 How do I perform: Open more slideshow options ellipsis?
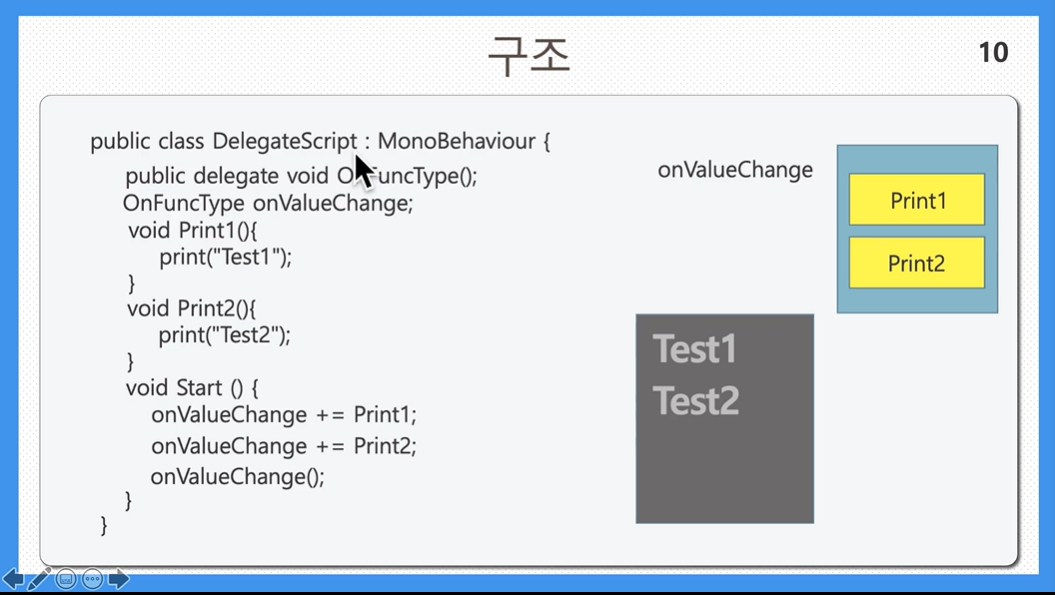coord(92,579)
